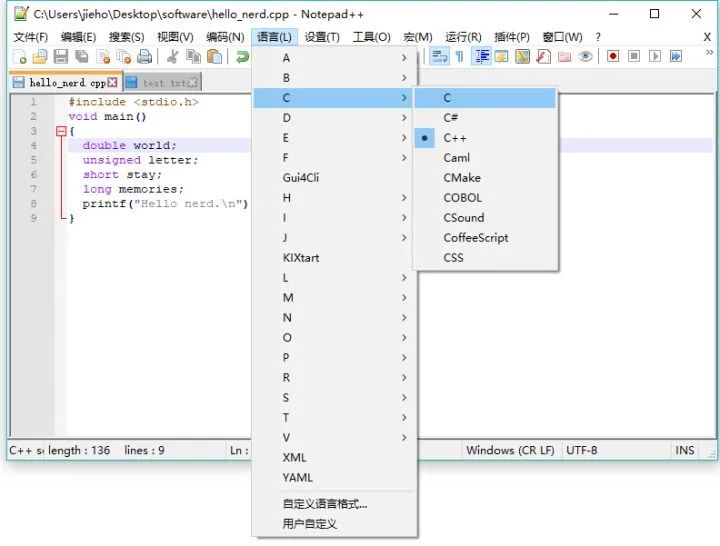Open folder as workspace icon
Viewport: 720px width, 546px height.
tap(564, 56)
